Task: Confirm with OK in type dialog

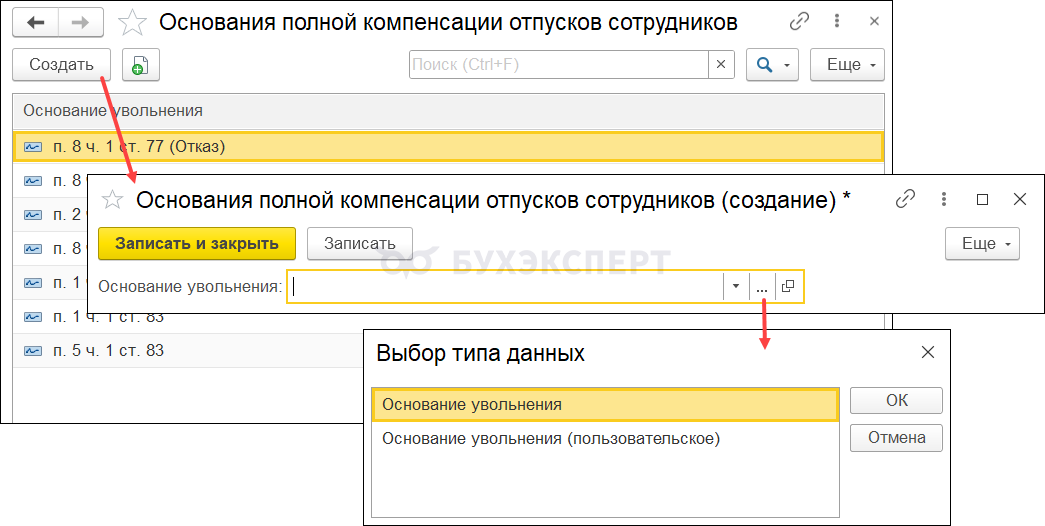Action: tap(896, 401)
